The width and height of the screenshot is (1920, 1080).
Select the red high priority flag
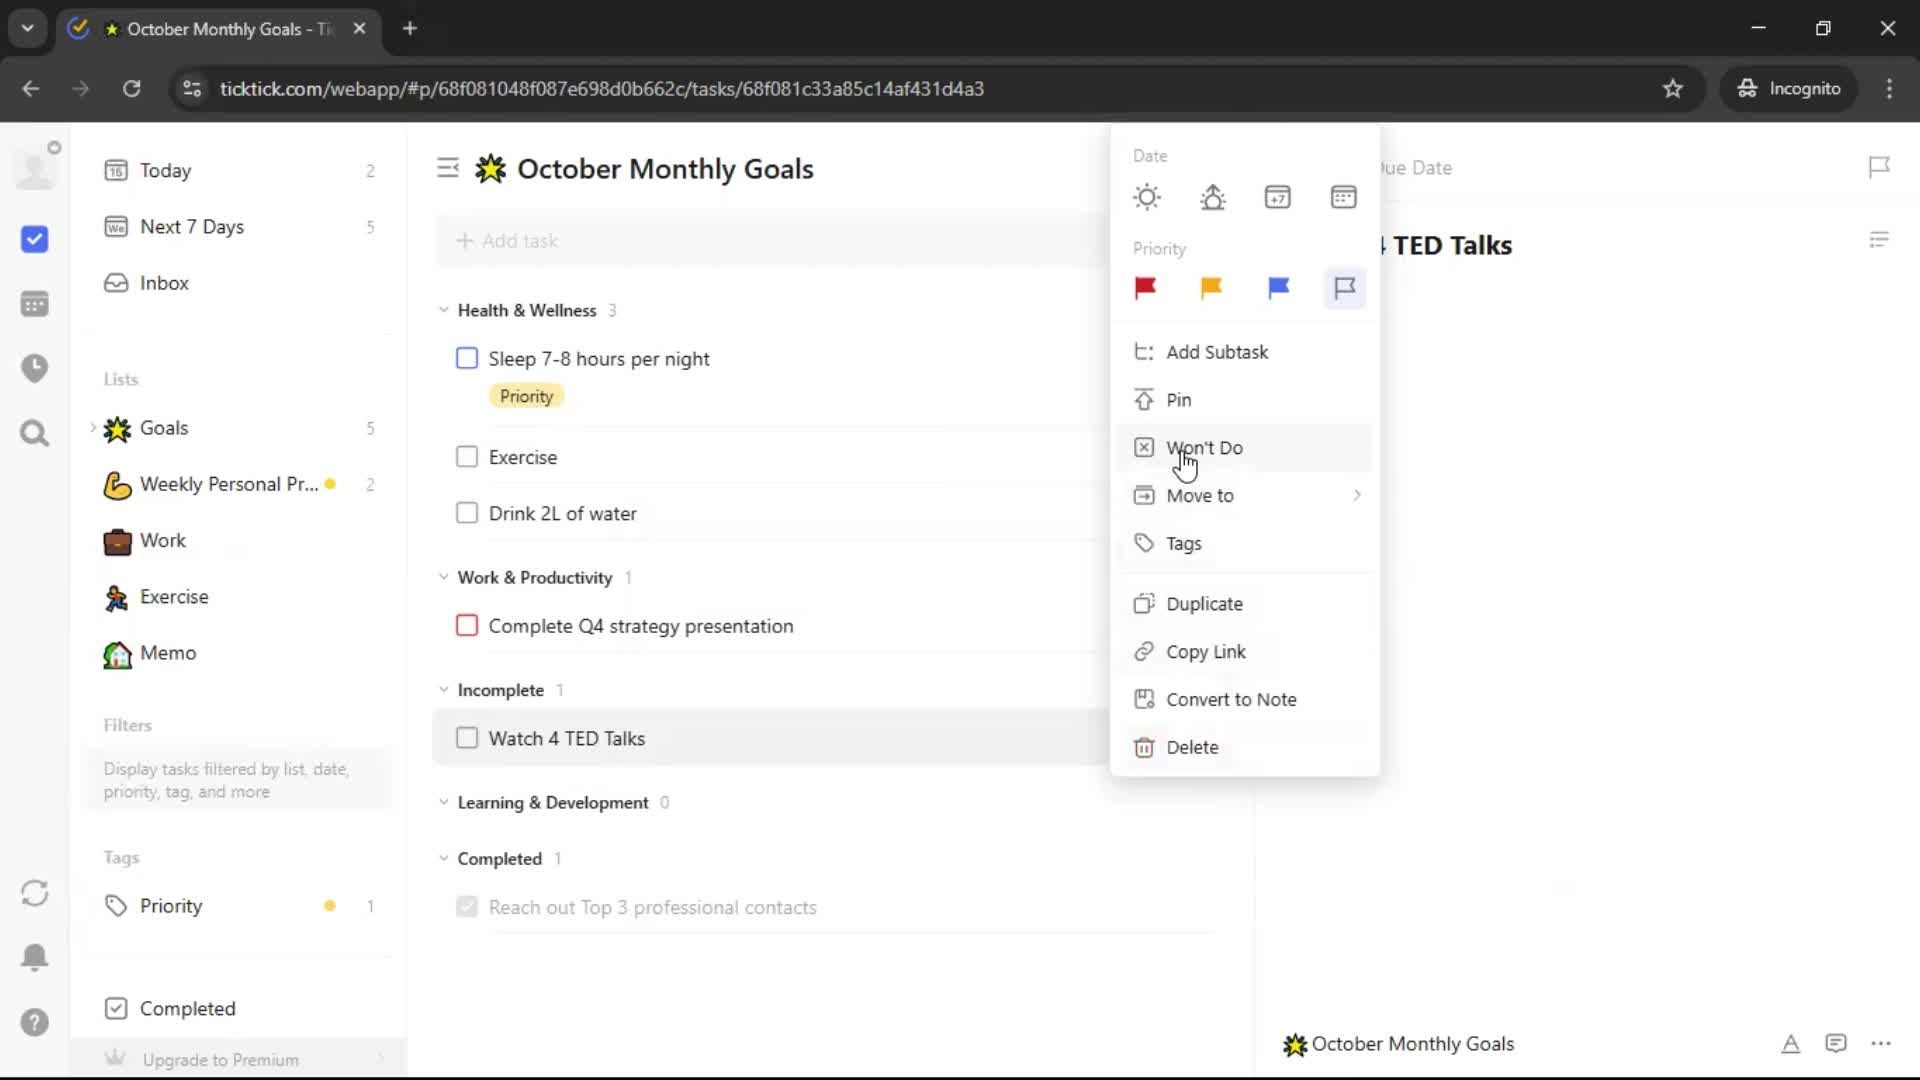point(1145,288)
